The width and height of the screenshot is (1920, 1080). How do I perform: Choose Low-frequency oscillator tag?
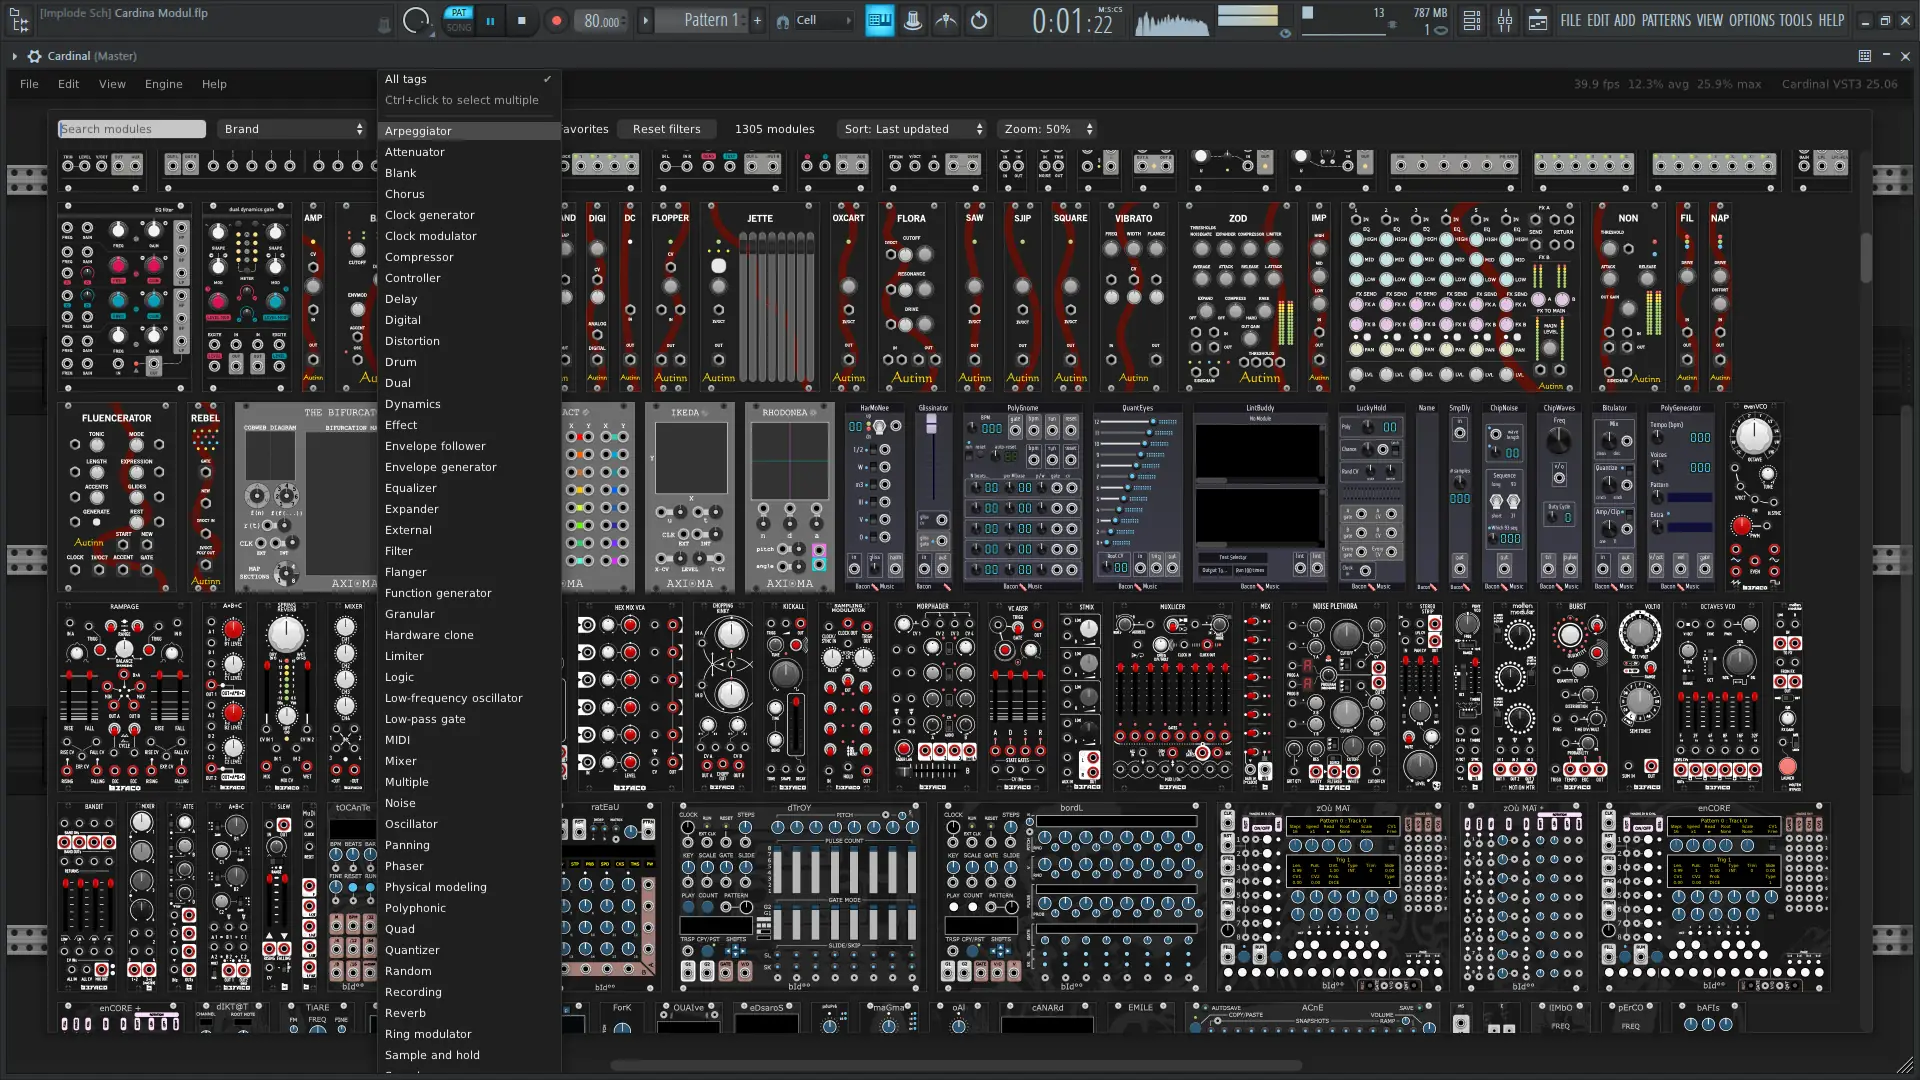point(453,698)
